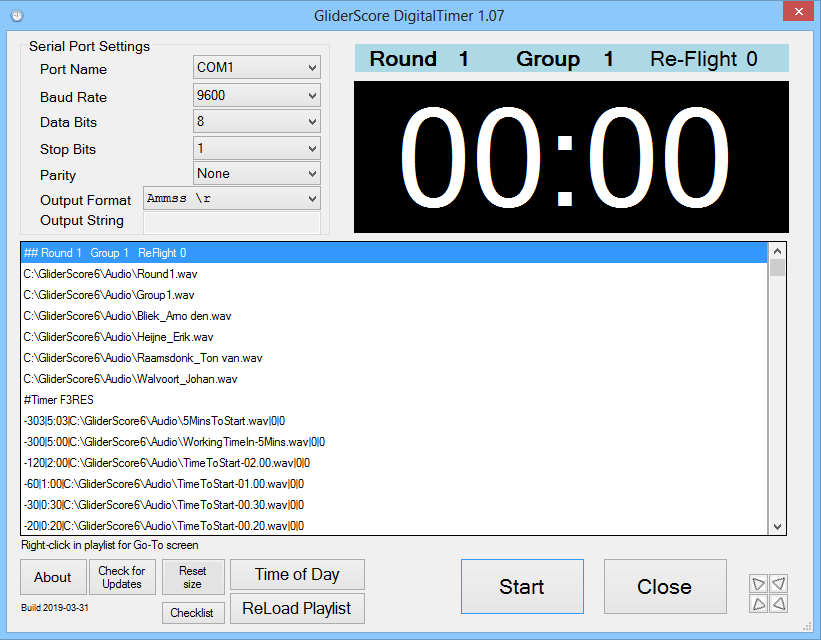Click the About button
The image size is (821, 640).
click(x=53, y=577)
